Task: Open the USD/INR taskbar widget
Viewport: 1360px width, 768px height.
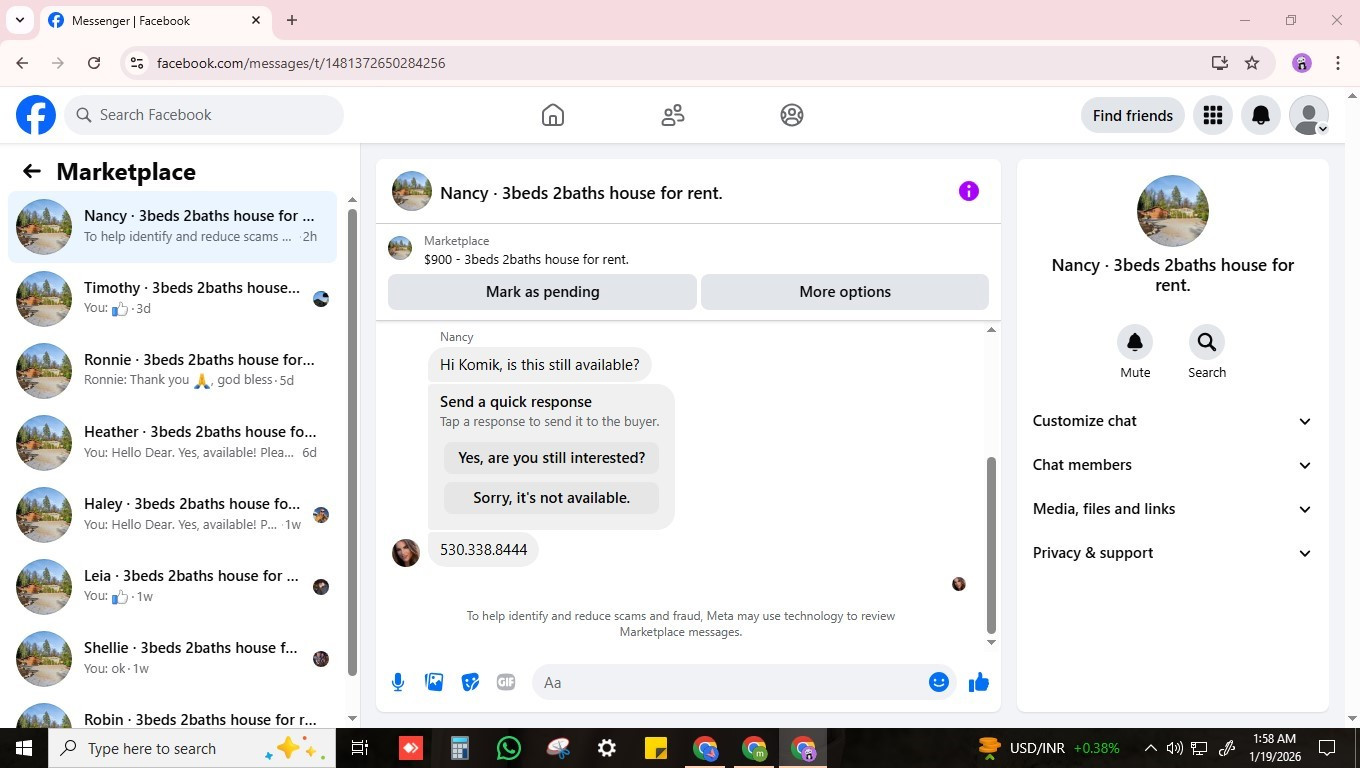Action: pos(1050,748)
